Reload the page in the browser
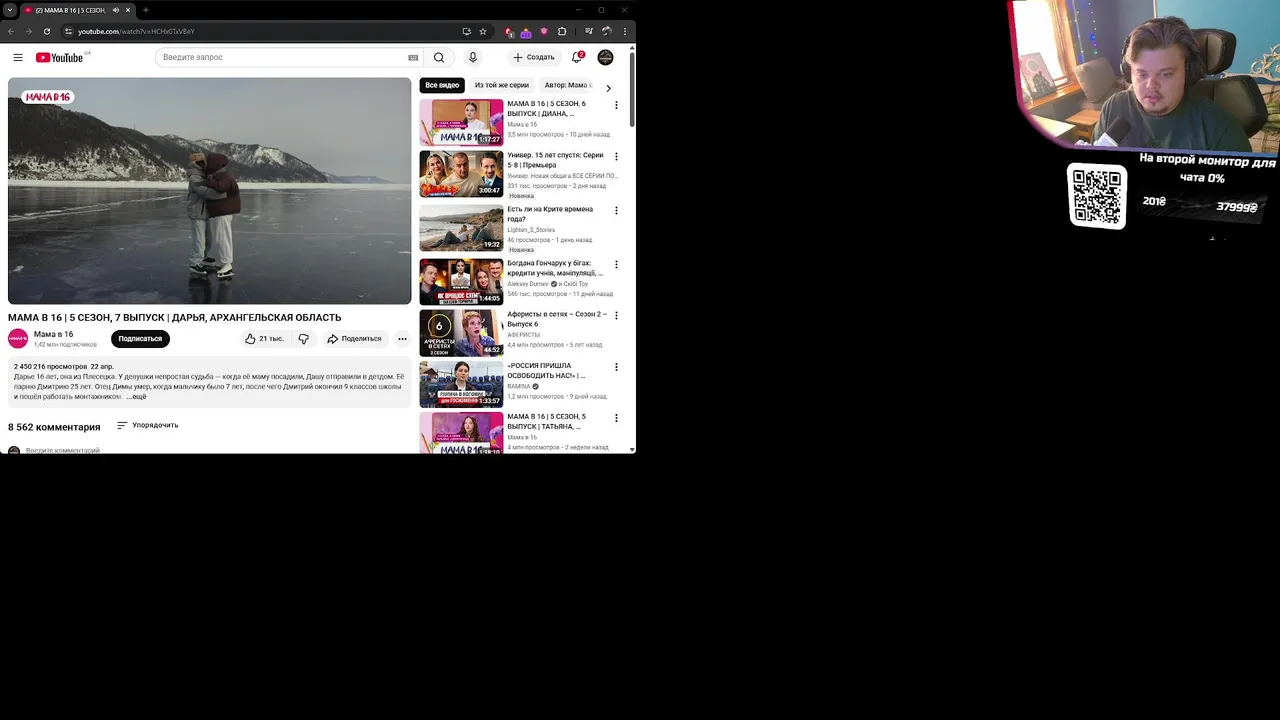This screenshot has width=1280, height=720. 46,31
